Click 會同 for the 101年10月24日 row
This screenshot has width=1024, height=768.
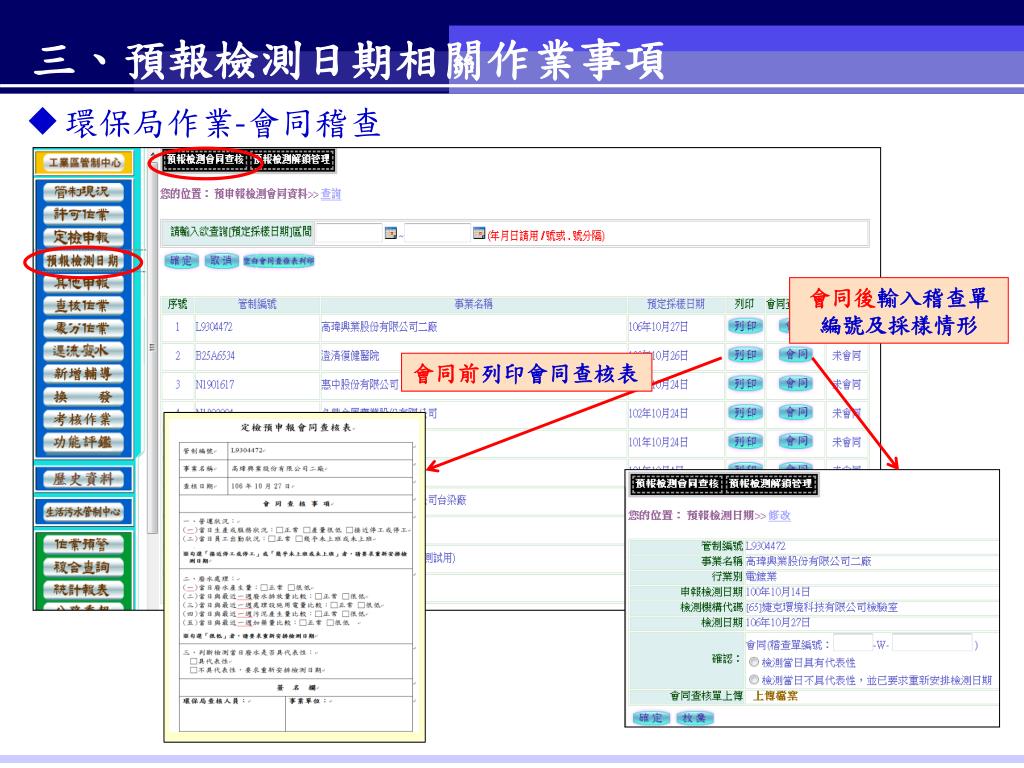[x=796, y=441]
